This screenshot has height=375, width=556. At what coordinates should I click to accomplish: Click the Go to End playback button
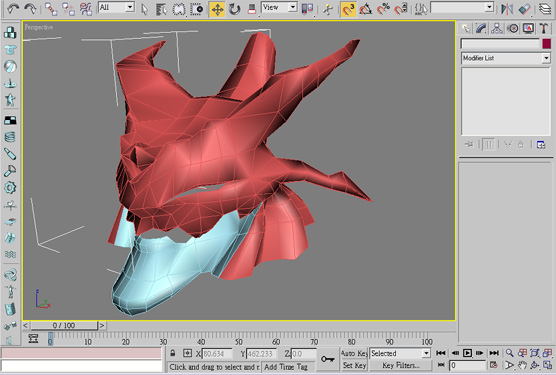click(494, 353)
